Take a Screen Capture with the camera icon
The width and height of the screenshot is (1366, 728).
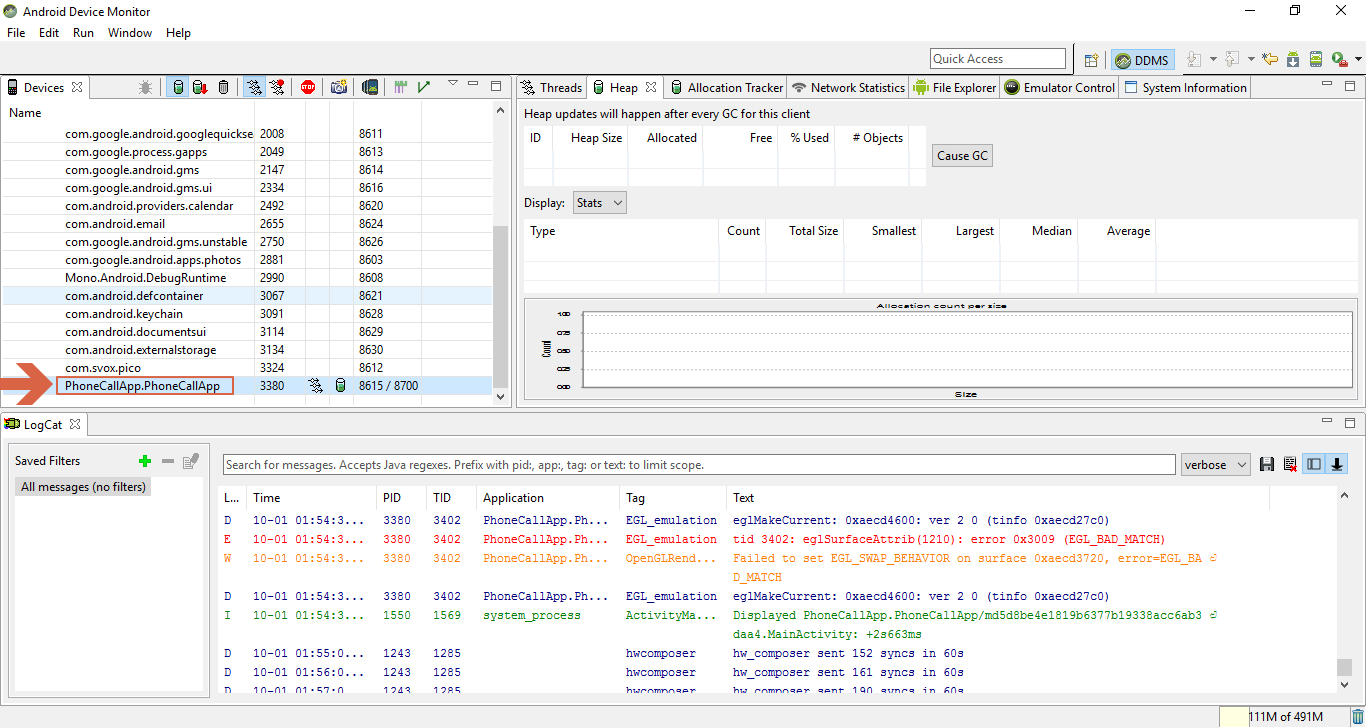(x=339, y=87)
